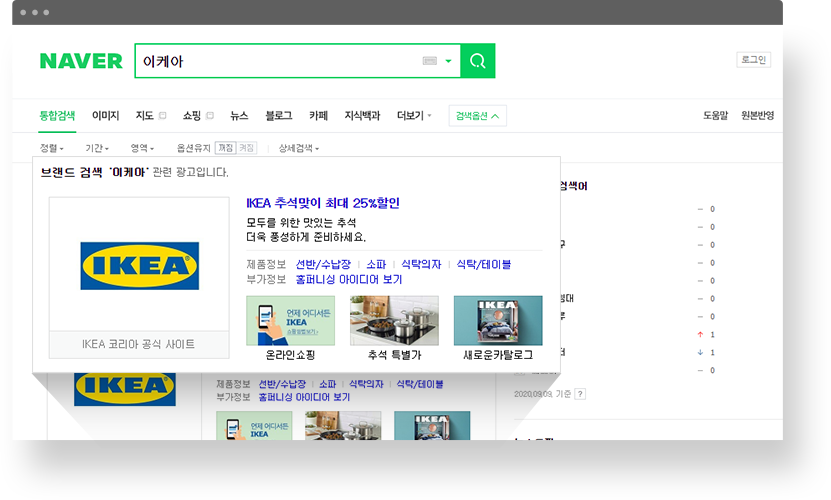Click the small icon next to 쇼핑 tab
Viewport: 831px width, 500px height.
(210, 116)
